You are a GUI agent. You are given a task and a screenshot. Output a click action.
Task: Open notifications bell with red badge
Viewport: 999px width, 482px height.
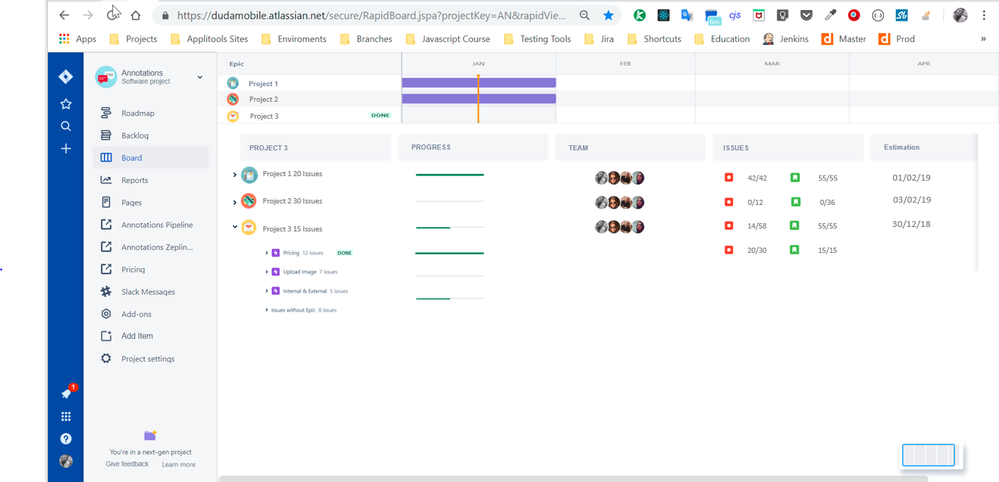coord(67,392)
